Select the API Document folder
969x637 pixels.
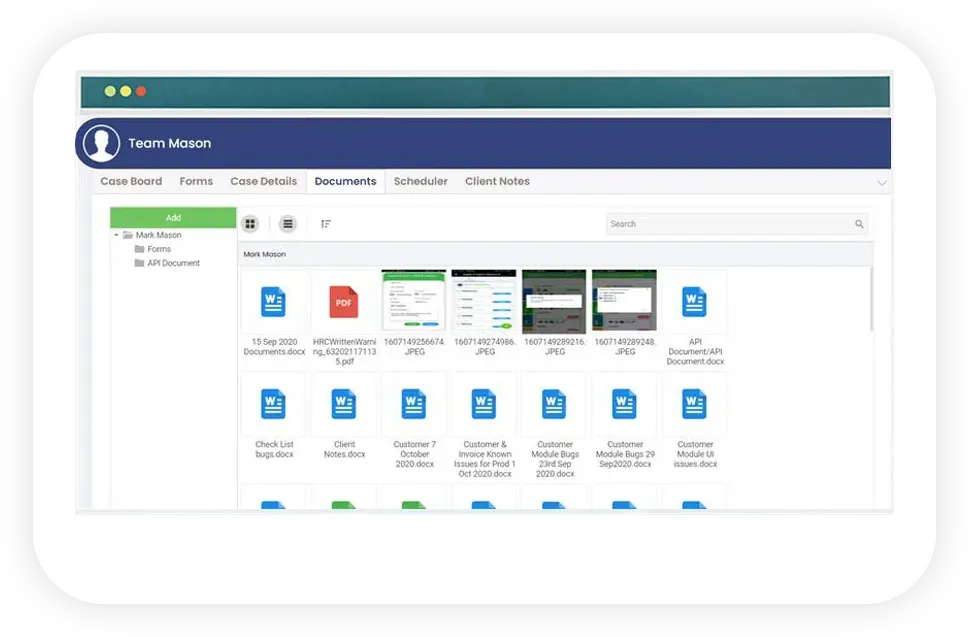coord(173,263)
